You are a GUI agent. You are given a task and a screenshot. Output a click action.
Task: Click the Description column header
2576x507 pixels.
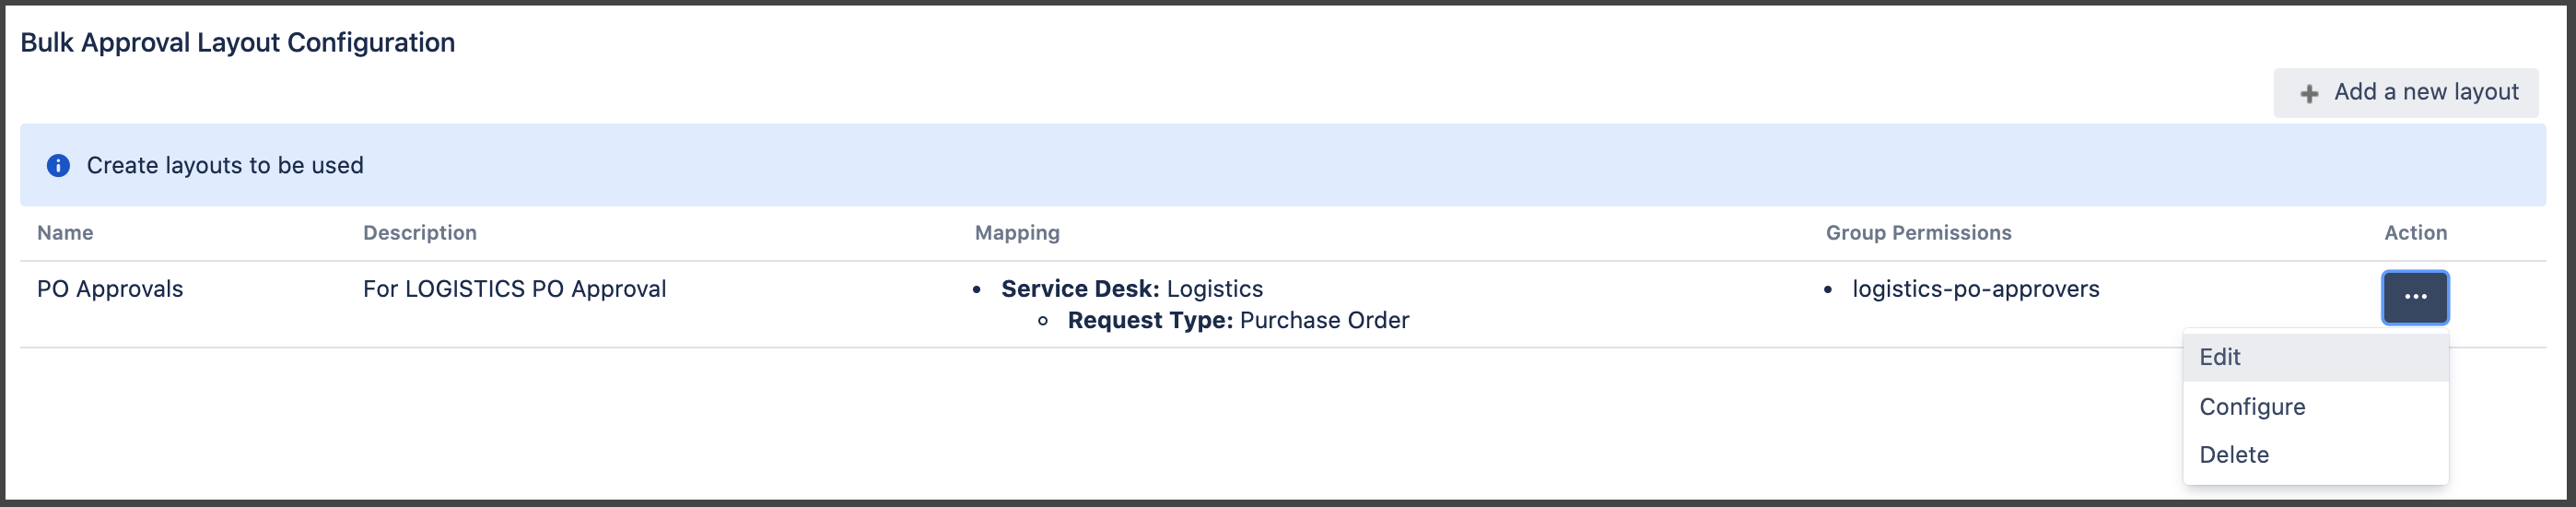420,233
